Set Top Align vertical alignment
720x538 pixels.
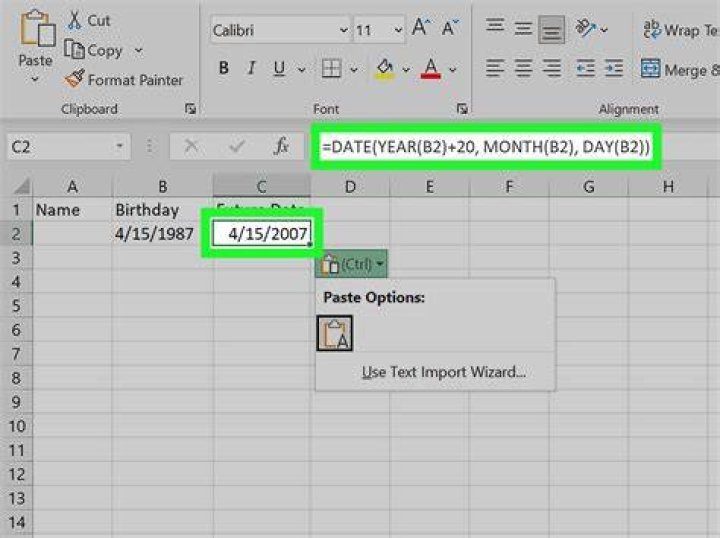point(495,27)
